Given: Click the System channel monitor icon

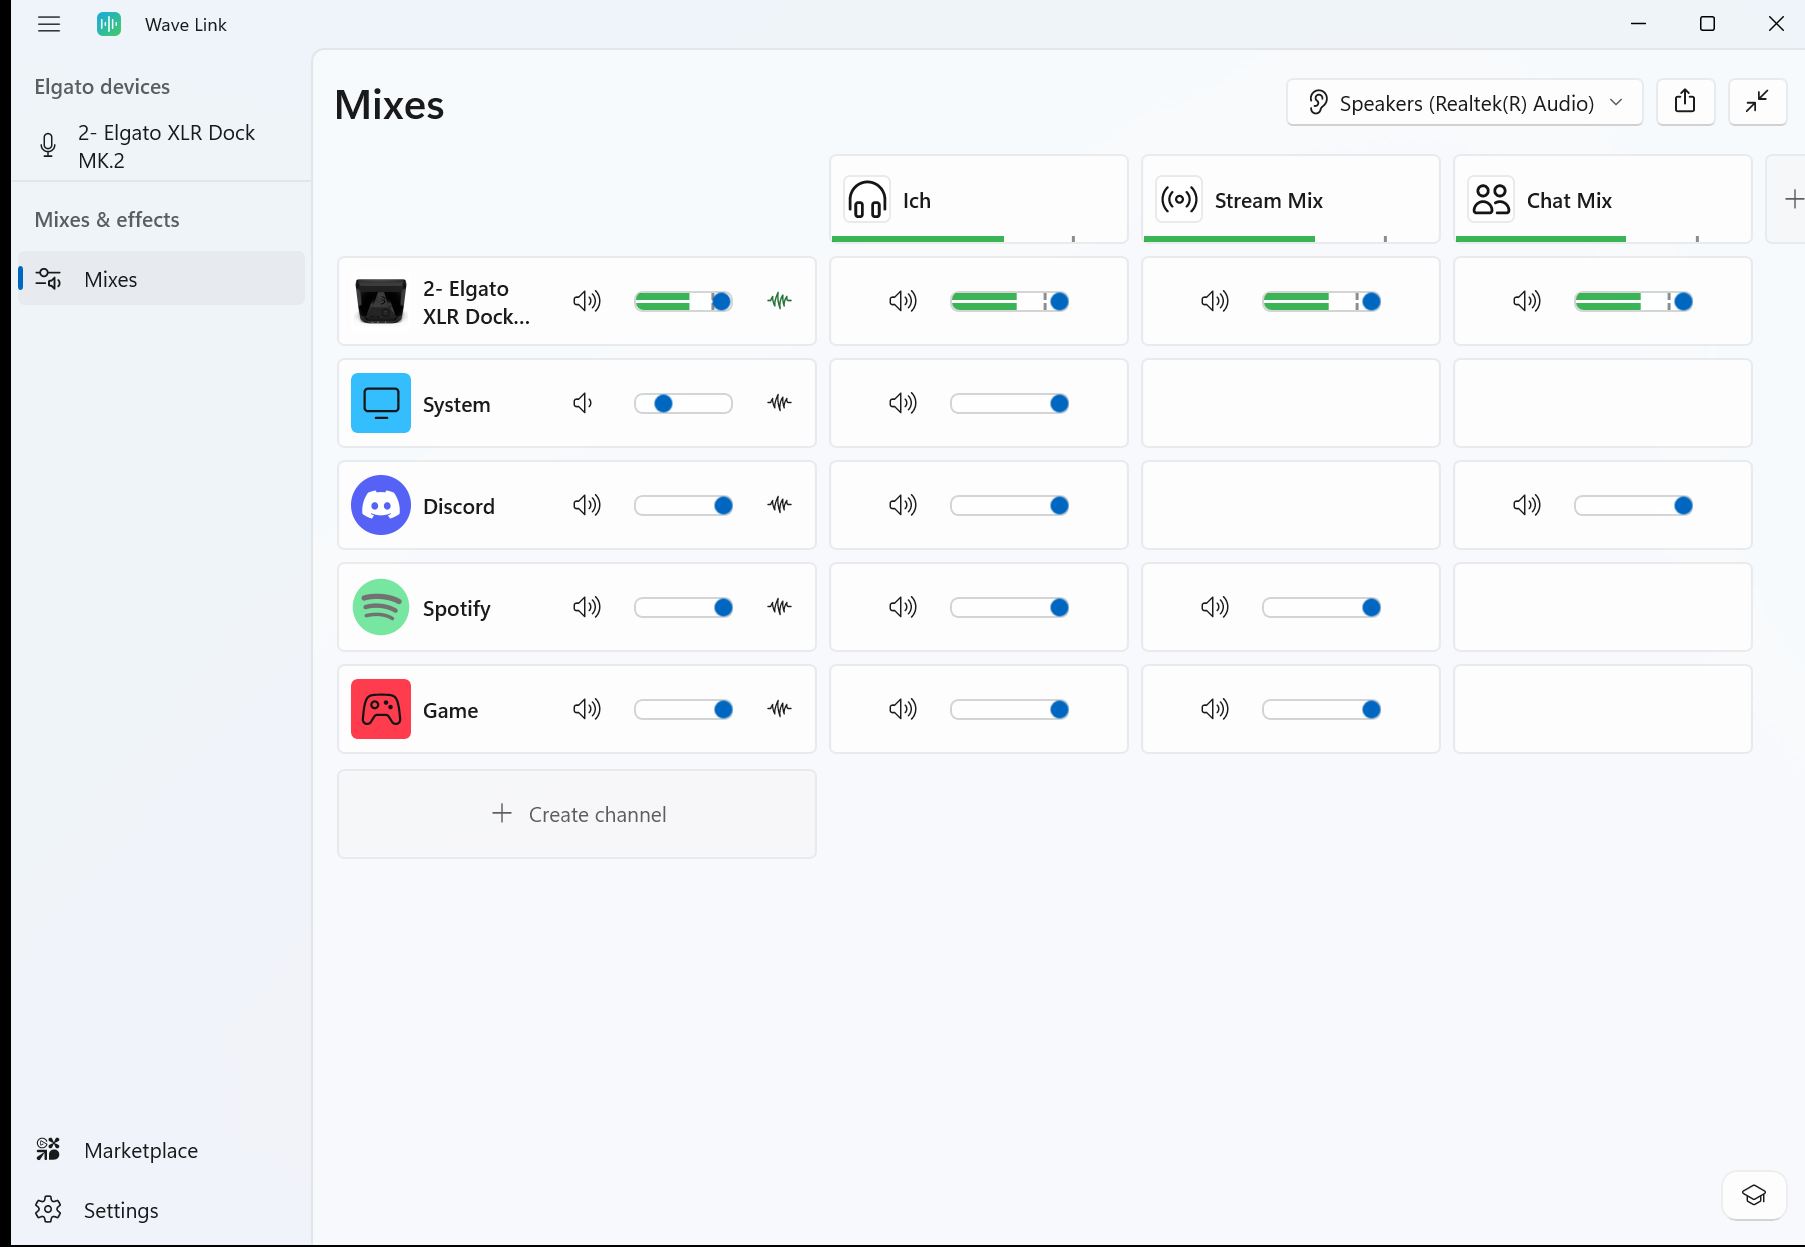Looking at the screenshot, I should [381, 403].
